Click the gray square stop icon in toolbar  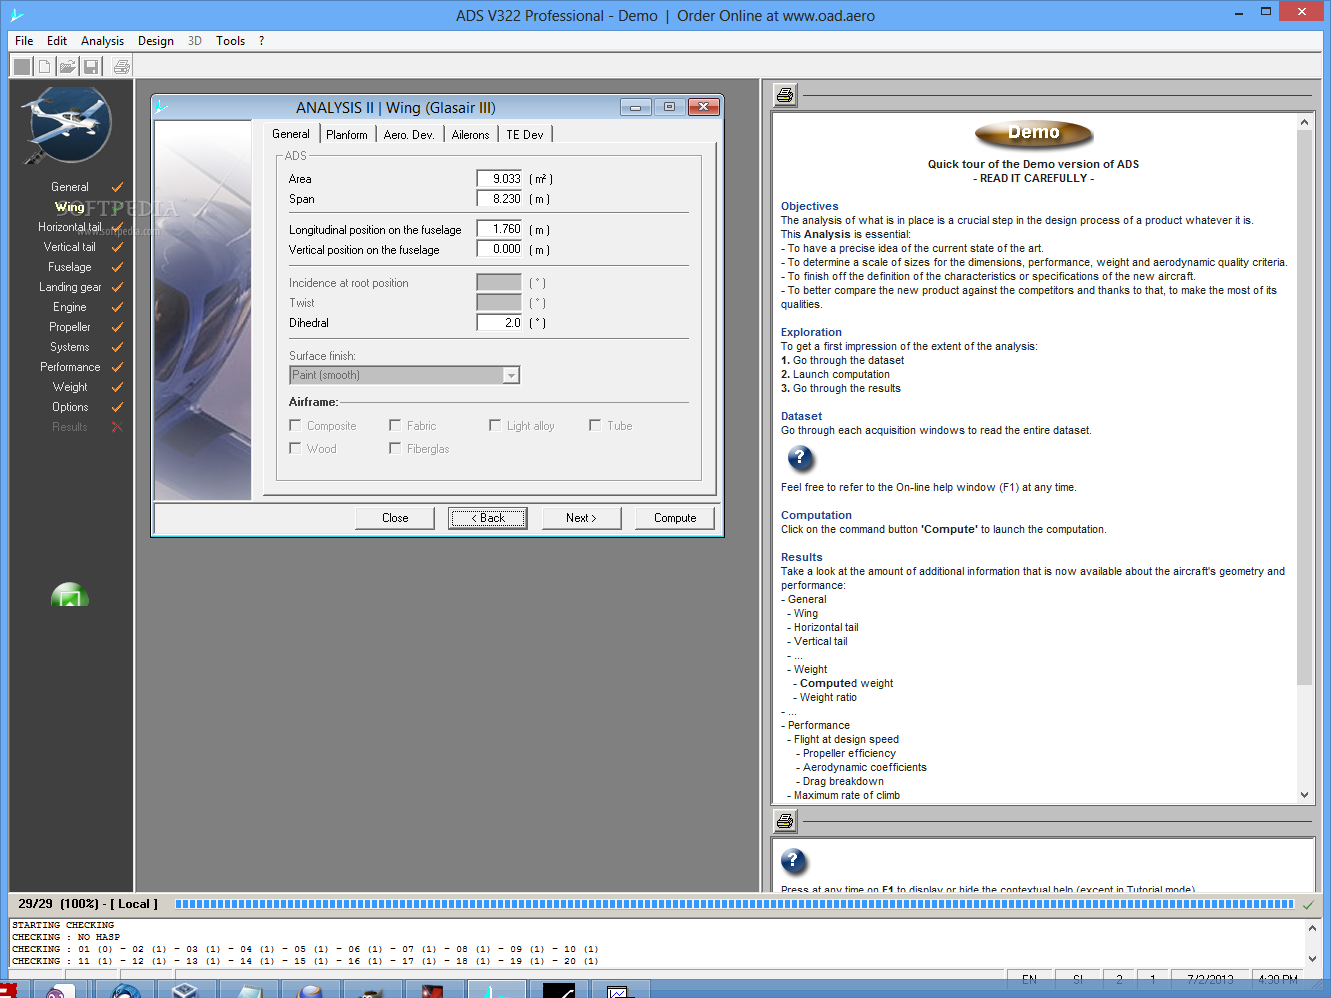pos(22,67)
